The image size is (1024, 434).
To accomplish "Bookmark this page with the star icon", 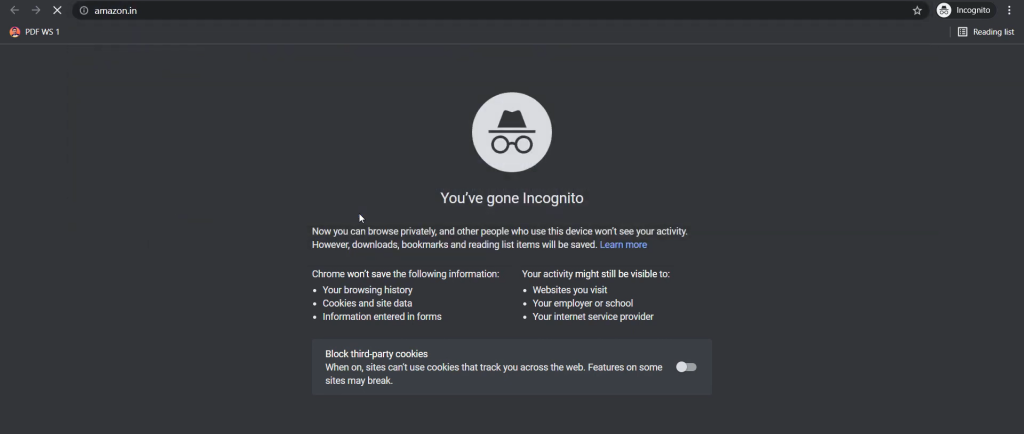I will [917, 10].
